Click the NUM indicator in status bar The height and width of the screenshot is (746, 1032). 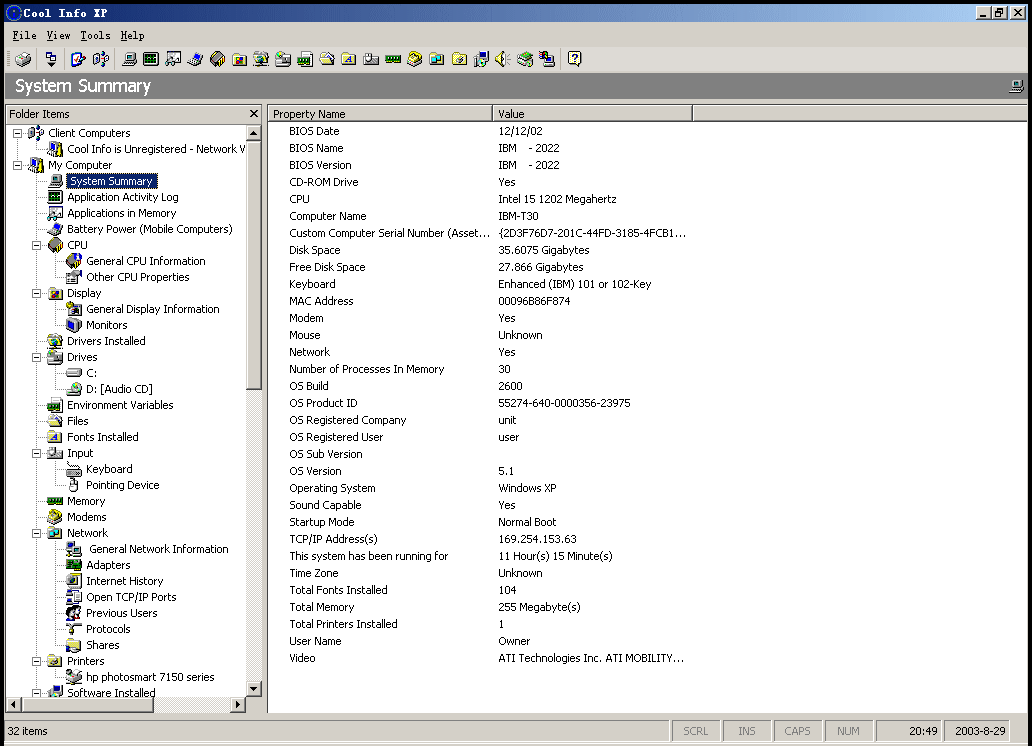coord(848,731)
